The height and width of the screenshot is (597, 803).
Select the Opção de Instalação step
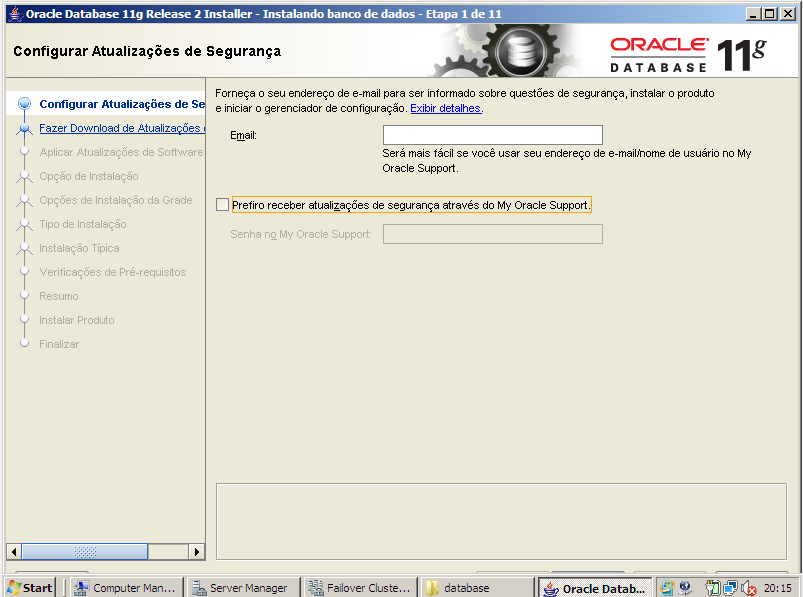(89, 176)
